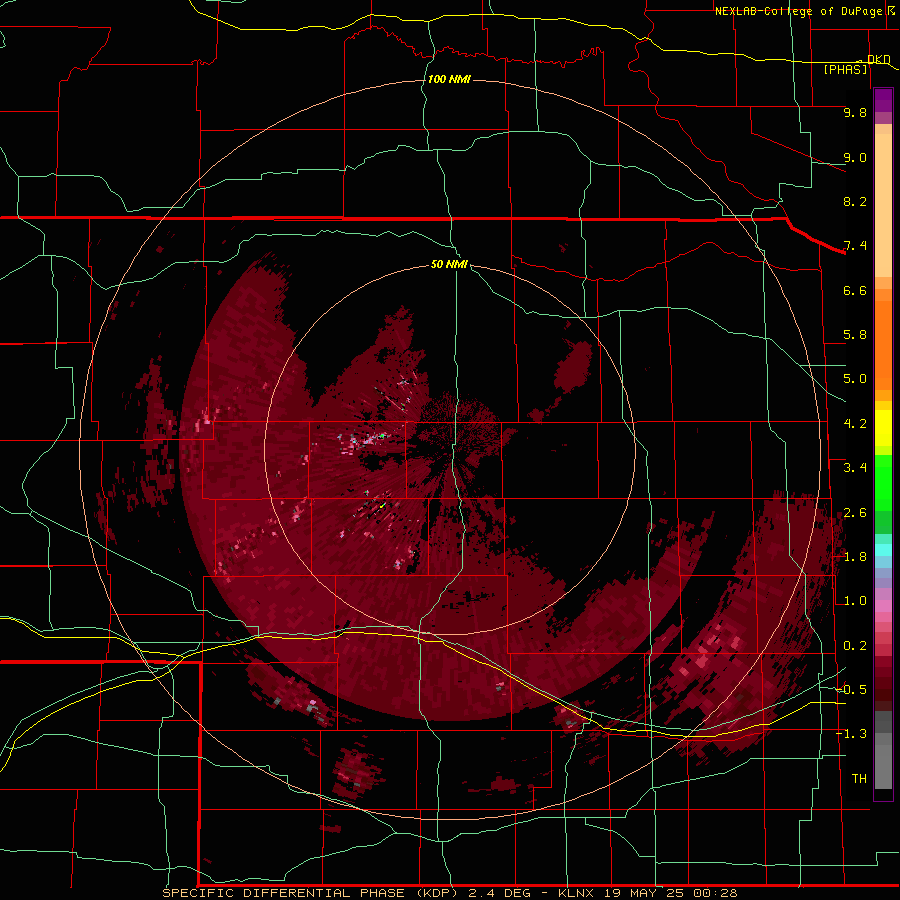Click the 4.2 value on the color scale
Viewport: 900px width, 900px height.
pos(855,424)
